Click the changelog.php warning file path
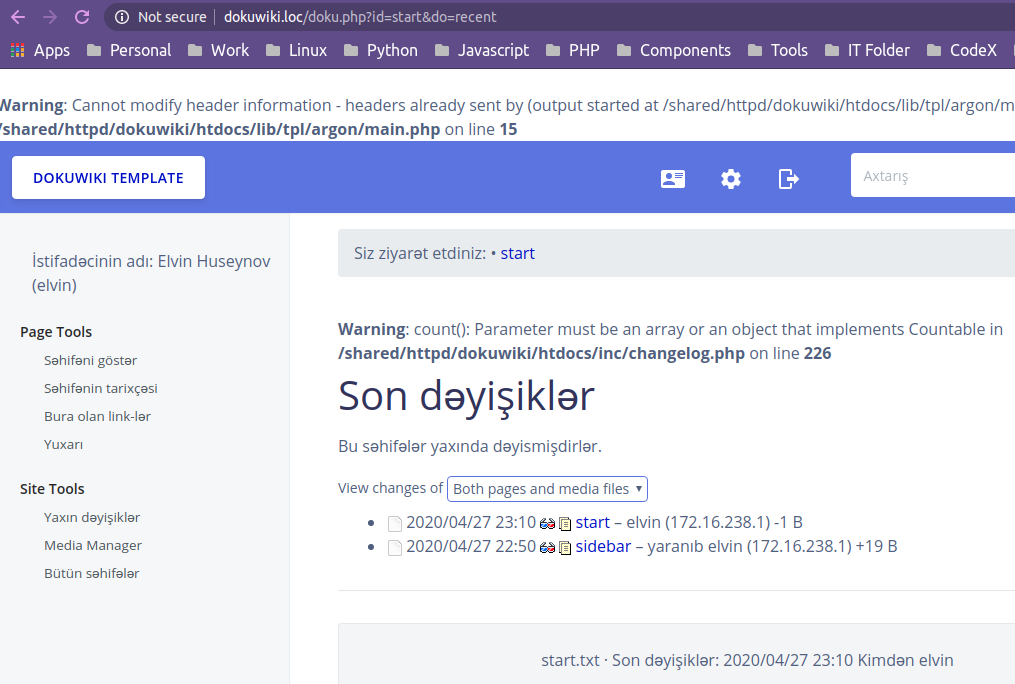Image resolution: width=1015 pixels, height=684 pixels. click(x=541, y=353)
